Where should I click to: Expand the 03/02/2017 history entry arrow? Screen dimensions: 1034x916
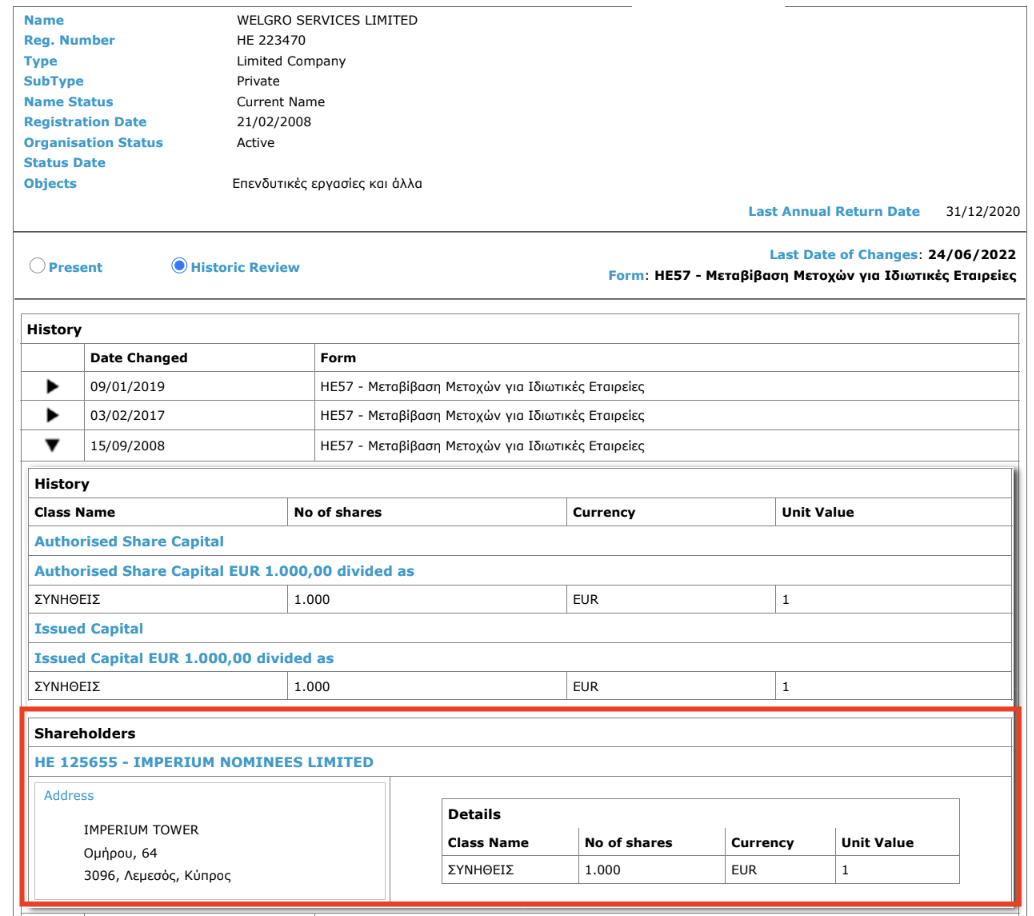click(53, 415)
